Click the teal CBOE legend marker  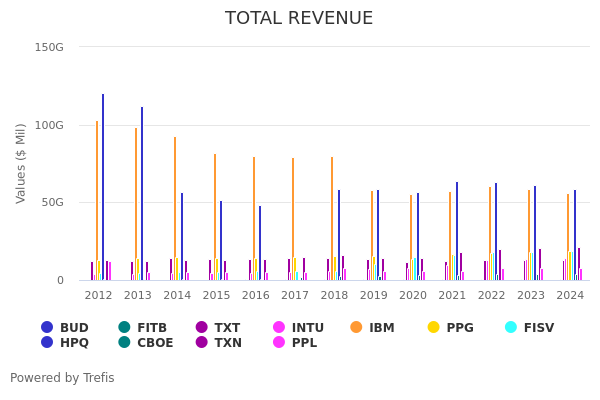(124, 343)
